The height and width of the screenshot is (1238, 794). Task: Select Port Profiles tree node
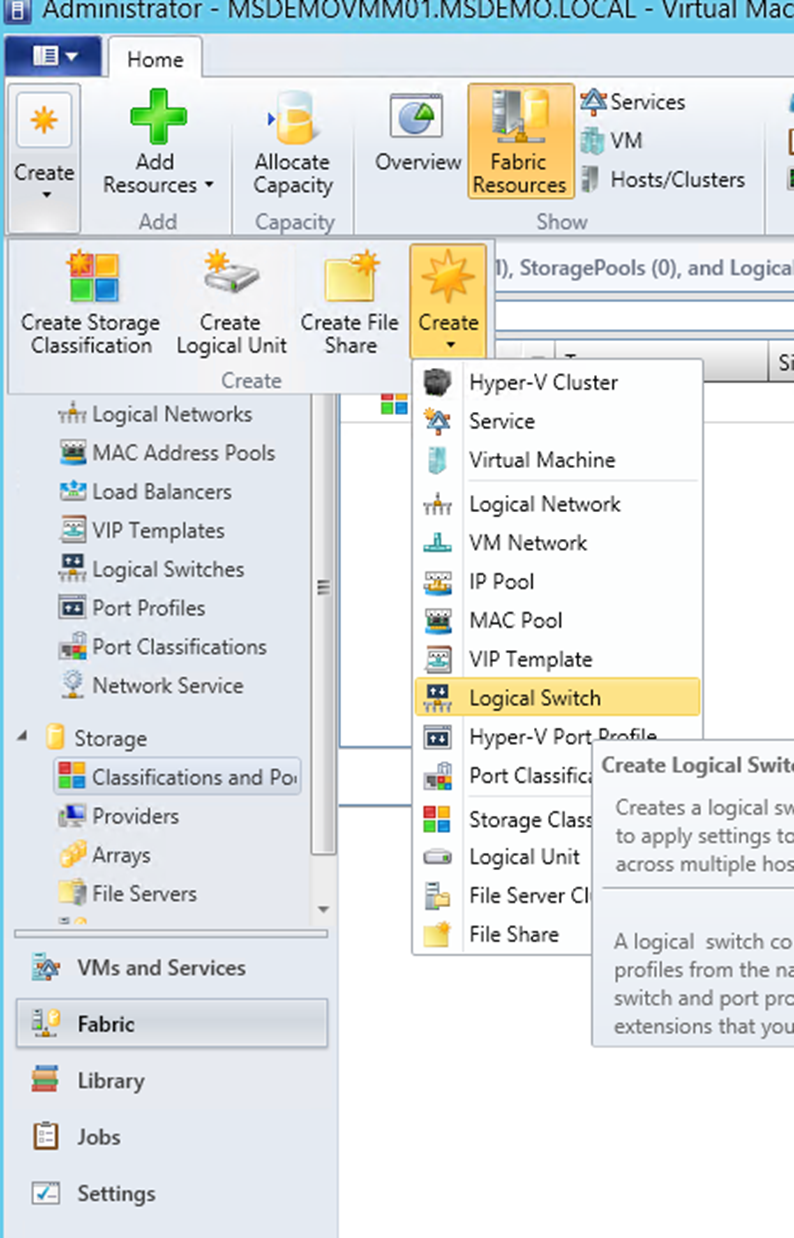pyautogui.click(x=148, y=608)
